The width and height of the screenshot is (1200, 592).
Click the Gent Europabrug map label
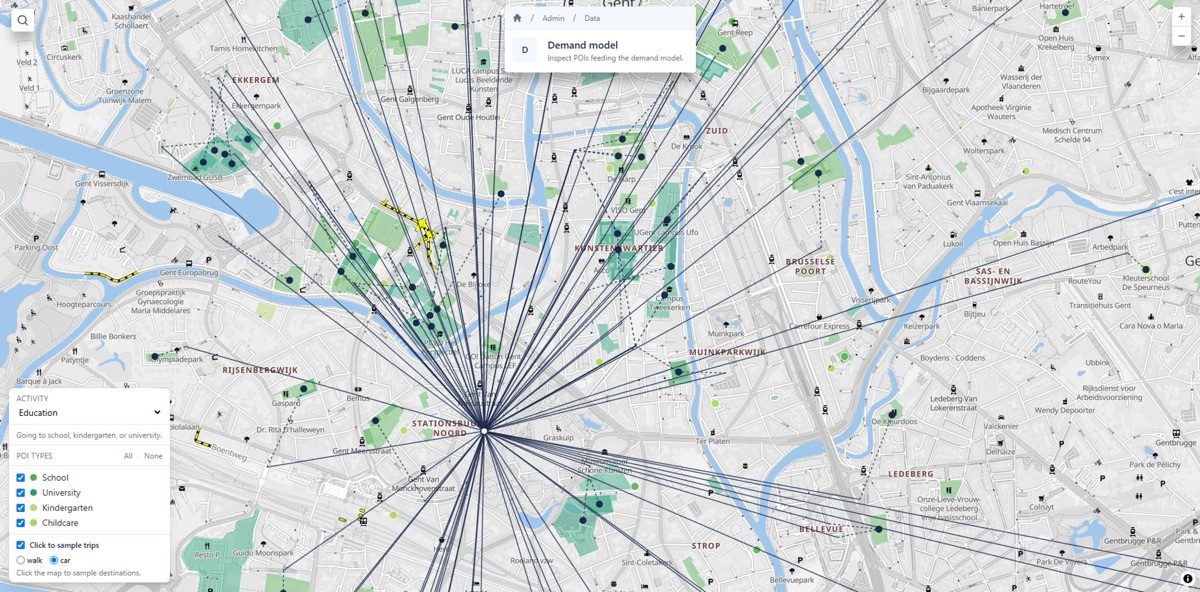point(188,273)
